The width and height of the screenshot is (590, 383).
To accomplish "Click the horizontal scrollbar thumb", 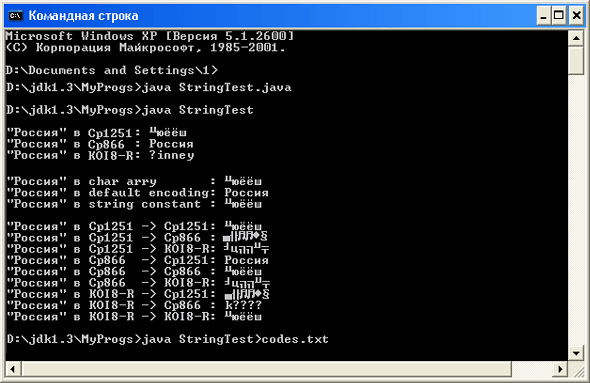I will click(x=266, y=369).
